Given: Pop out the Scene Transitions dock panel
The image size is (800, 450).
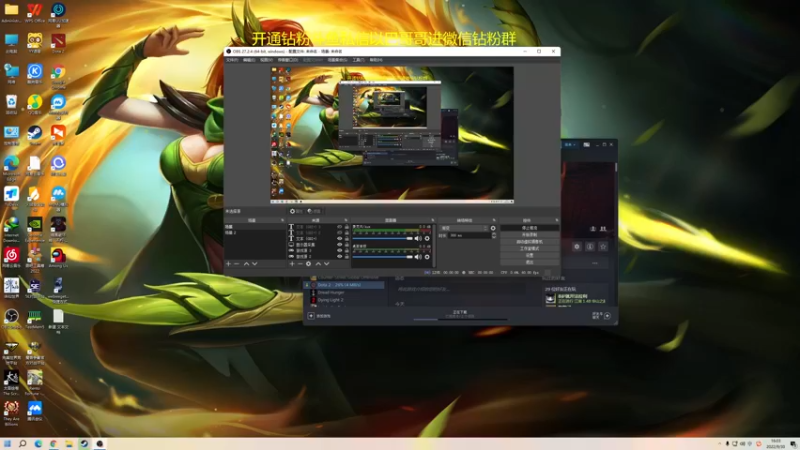Looking at the screenshot, I should point(494,220).
